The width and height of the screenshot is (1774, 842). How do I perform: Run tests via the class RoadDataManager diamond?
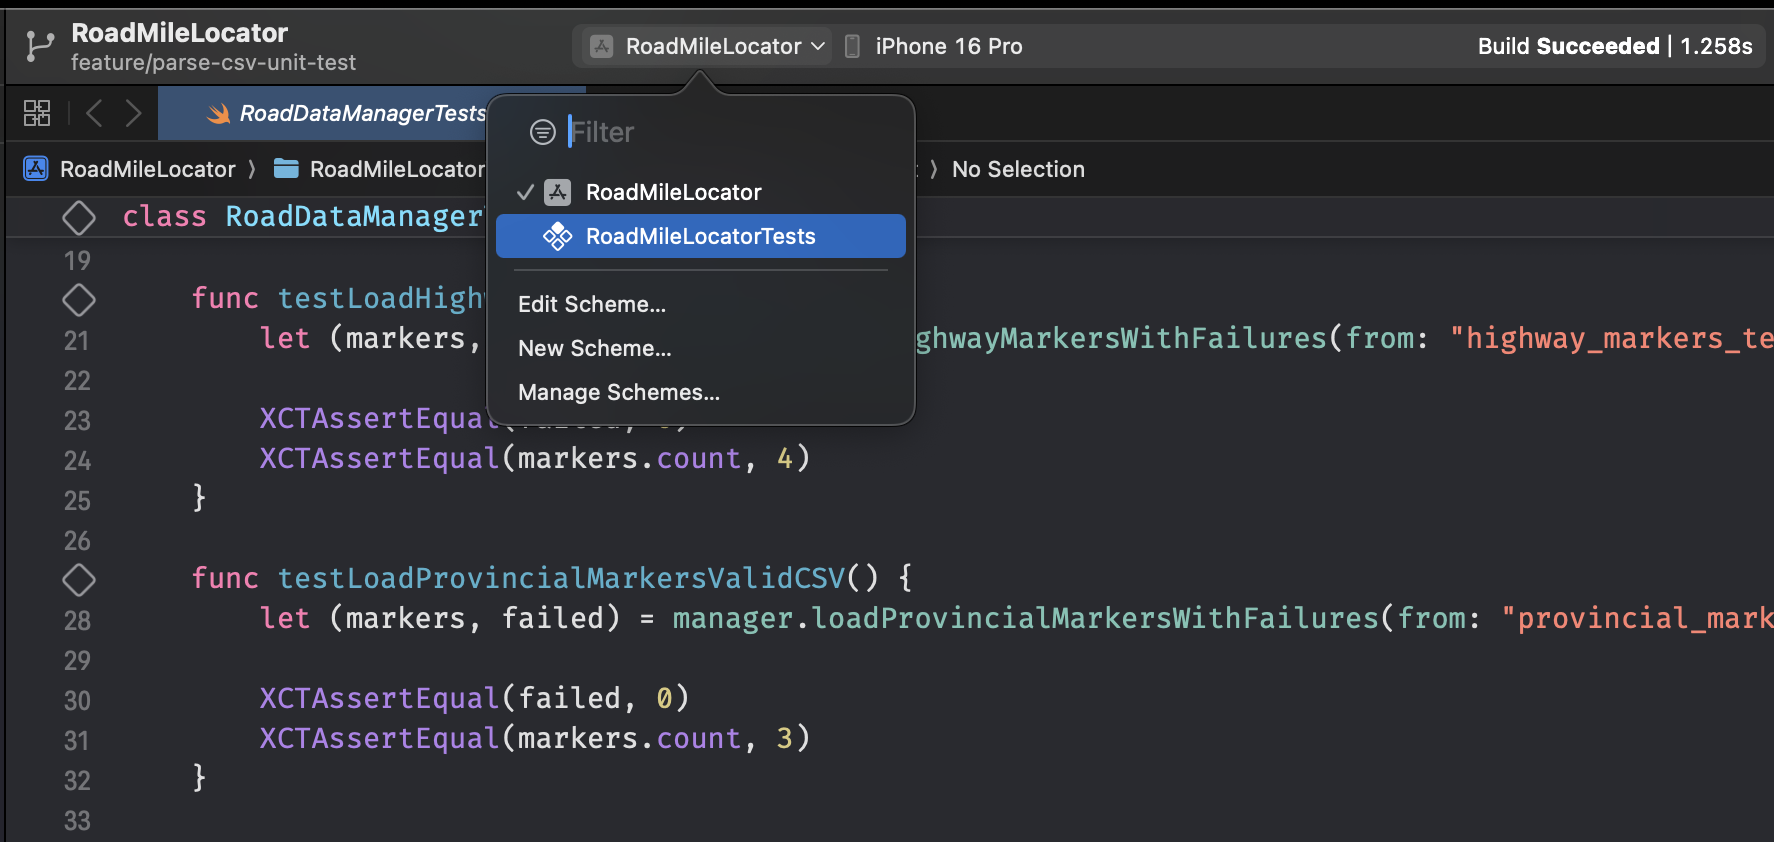(79, 217)
